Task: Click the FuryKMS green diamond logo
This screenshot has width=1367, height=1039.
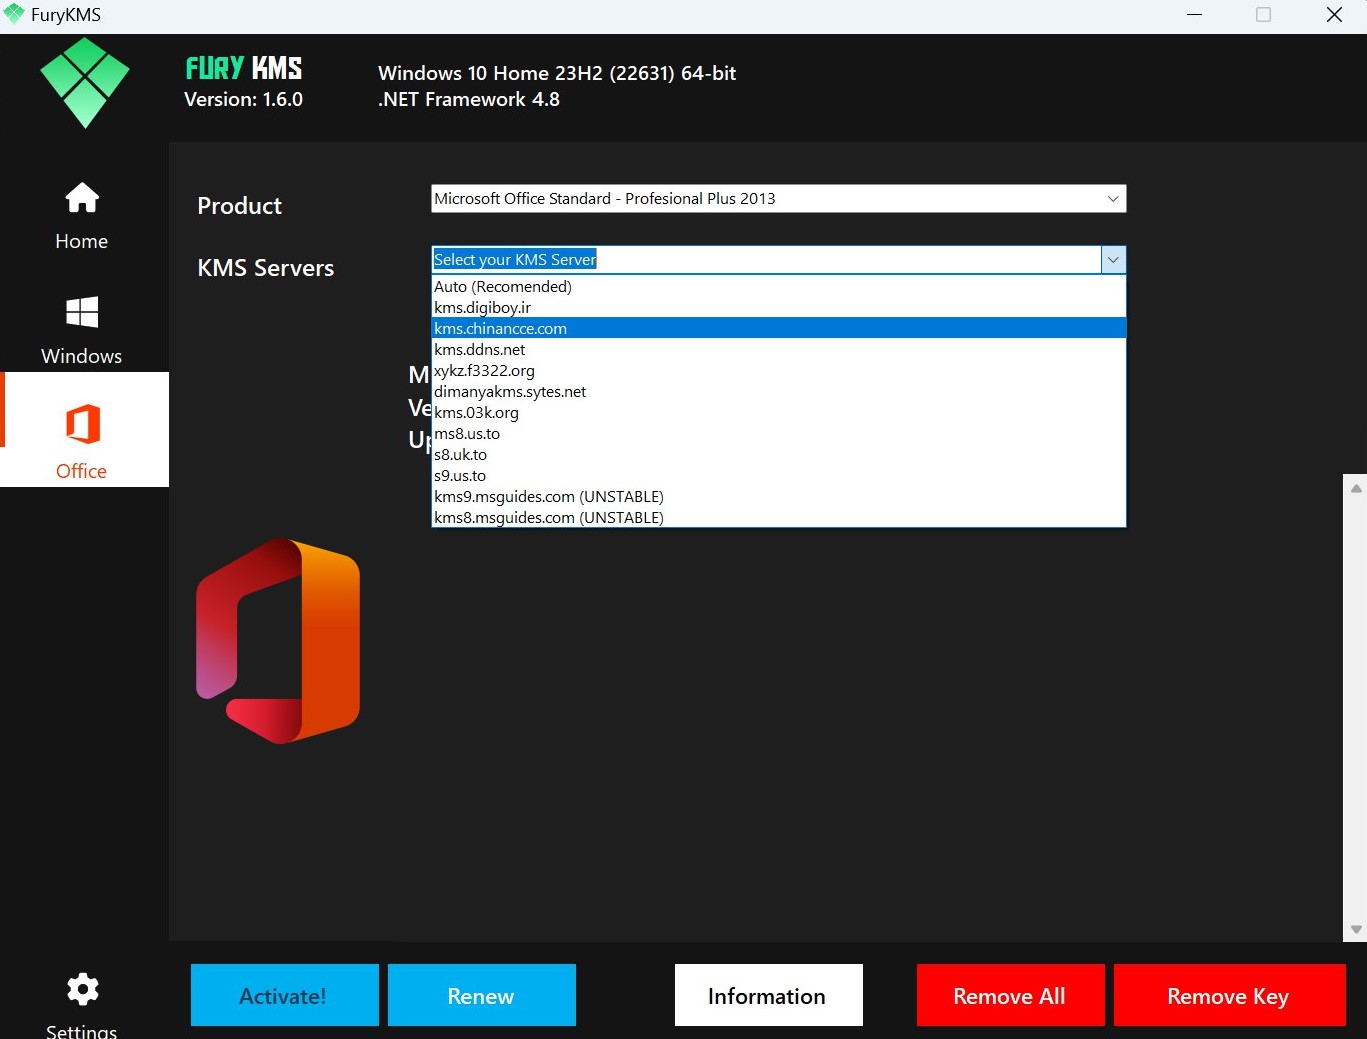Action: (85, 83)
